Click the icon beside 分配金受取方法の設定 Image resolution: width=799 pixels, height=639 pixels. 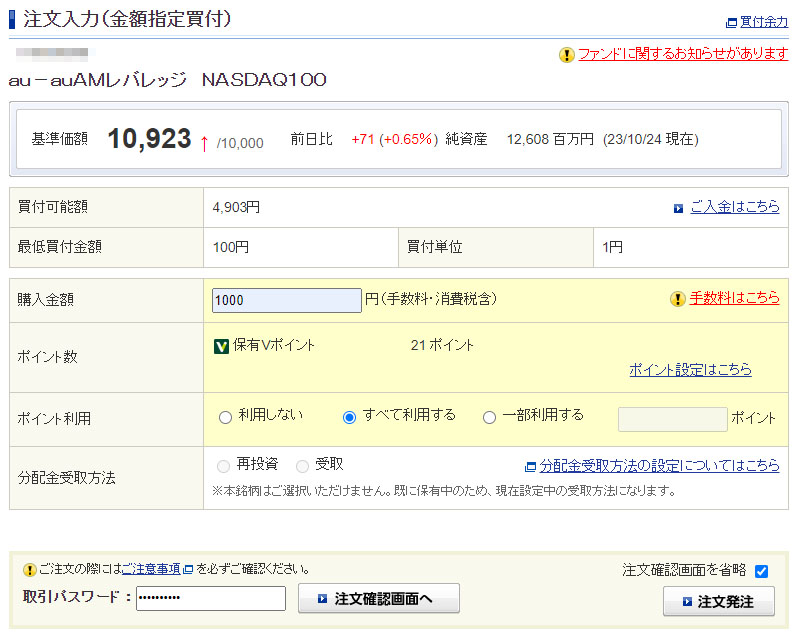click(531, 466)
